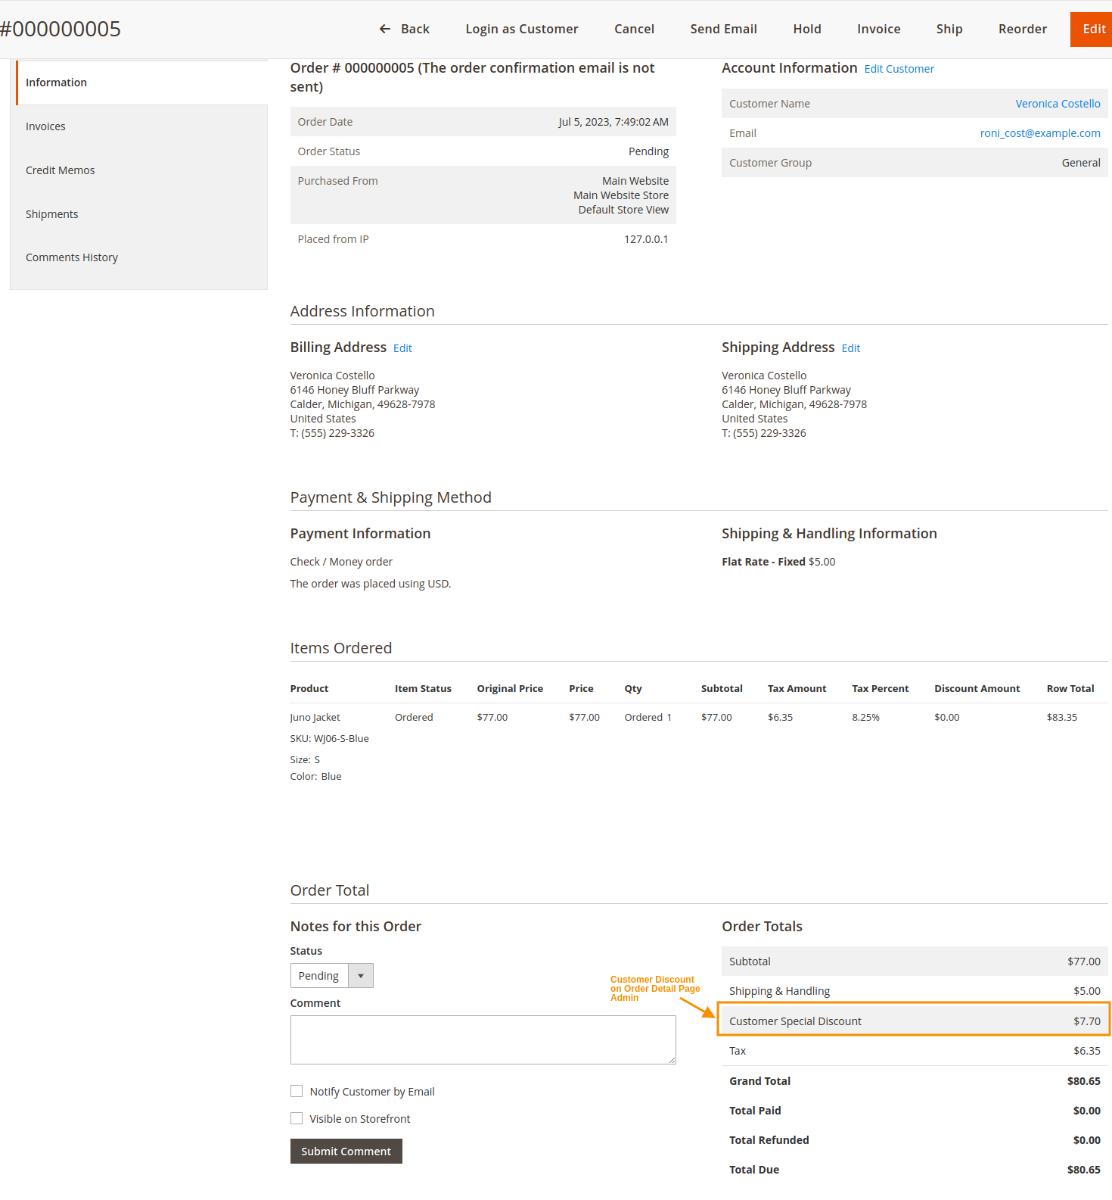The image size is (1112, 1200).
Task: Submit the comment
Action: [x=345, y=1151]
